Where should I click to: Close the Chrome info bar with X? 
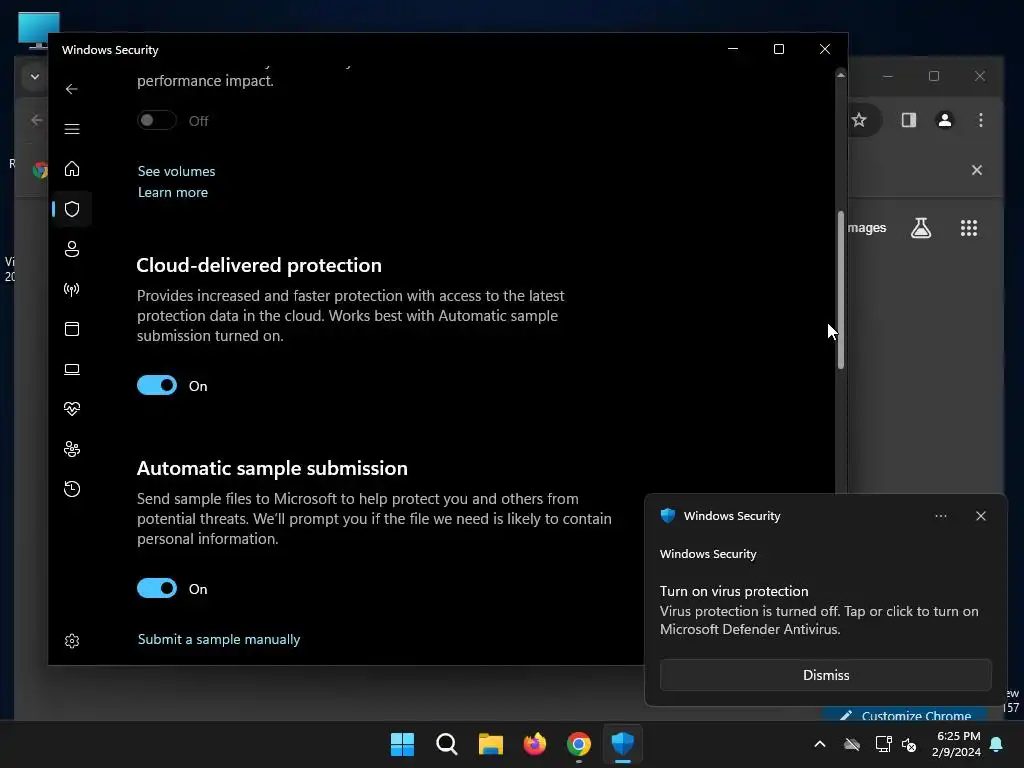pyautogui.click(x=976, y=170)
